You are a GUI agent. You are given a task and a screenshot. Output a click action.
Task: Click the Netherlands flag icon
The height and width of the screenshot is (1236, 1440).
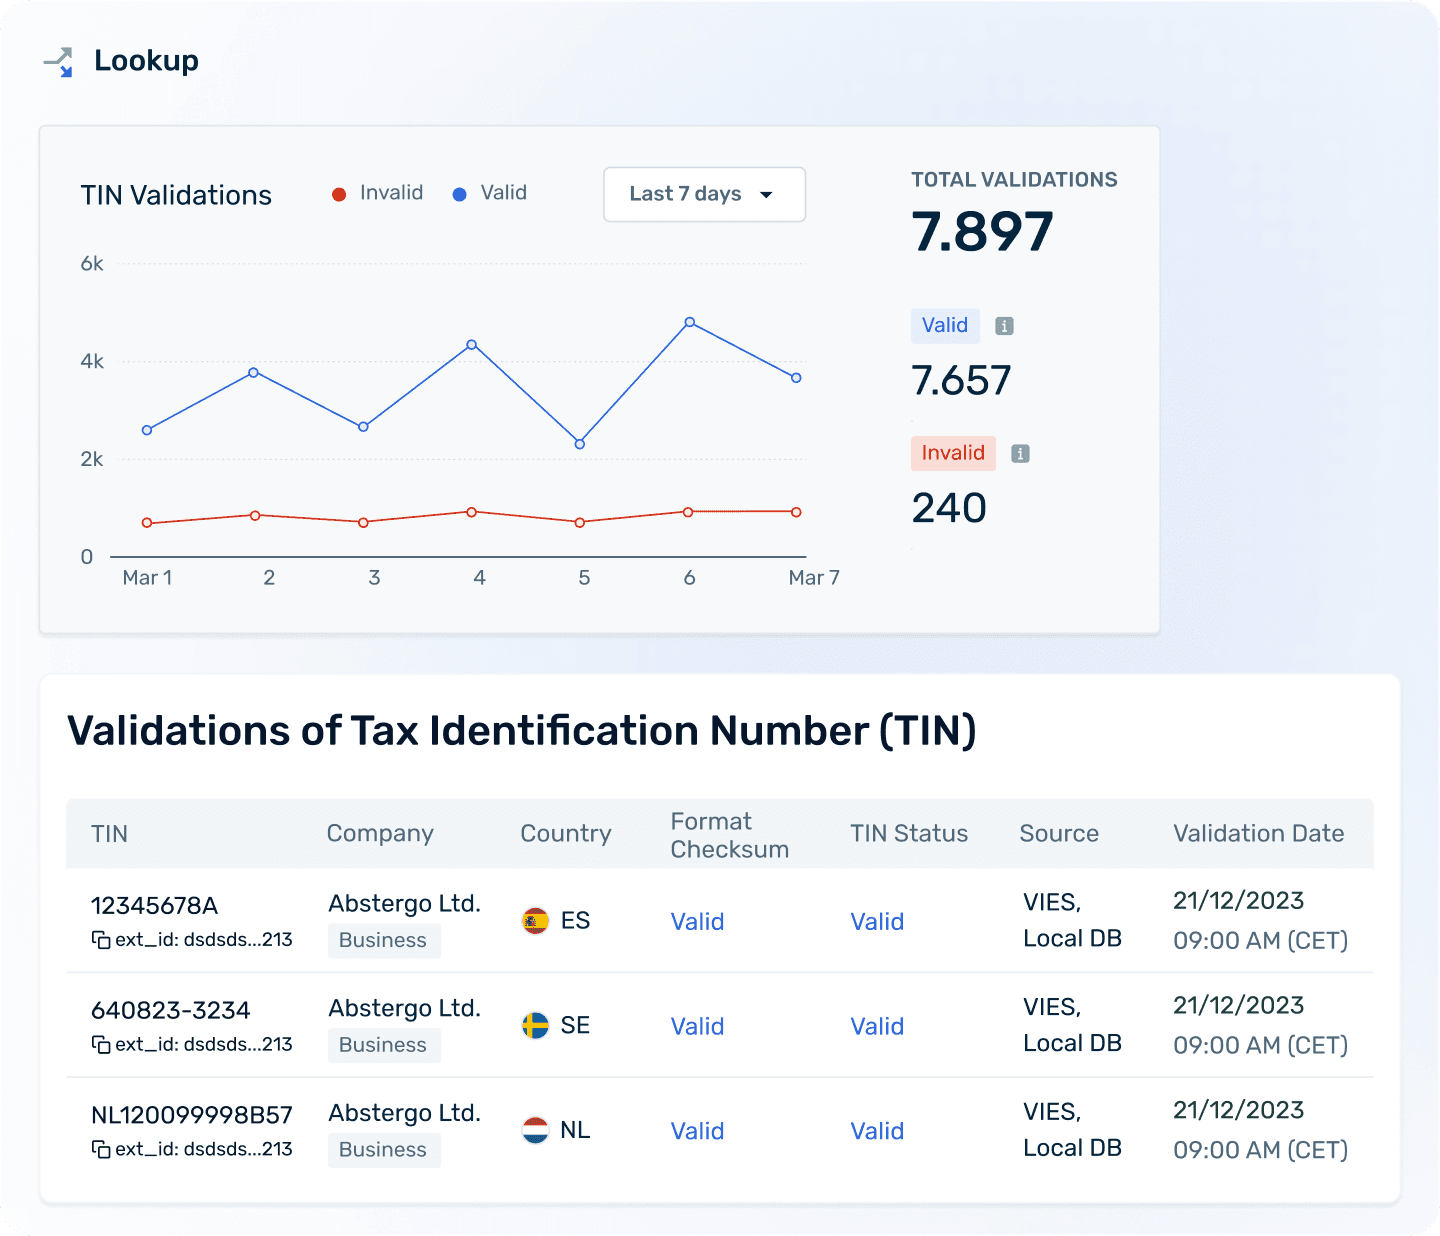coord(536,1131)
